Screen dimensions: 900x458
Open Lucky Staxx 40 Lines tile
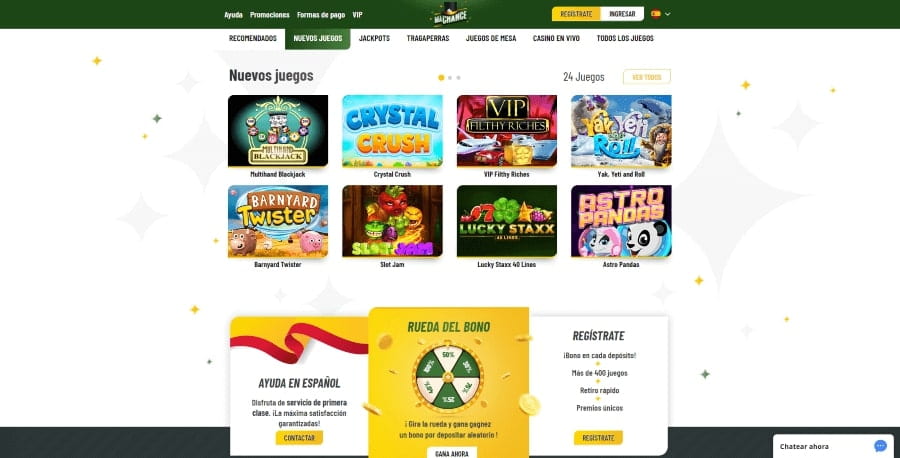point(507,221)
